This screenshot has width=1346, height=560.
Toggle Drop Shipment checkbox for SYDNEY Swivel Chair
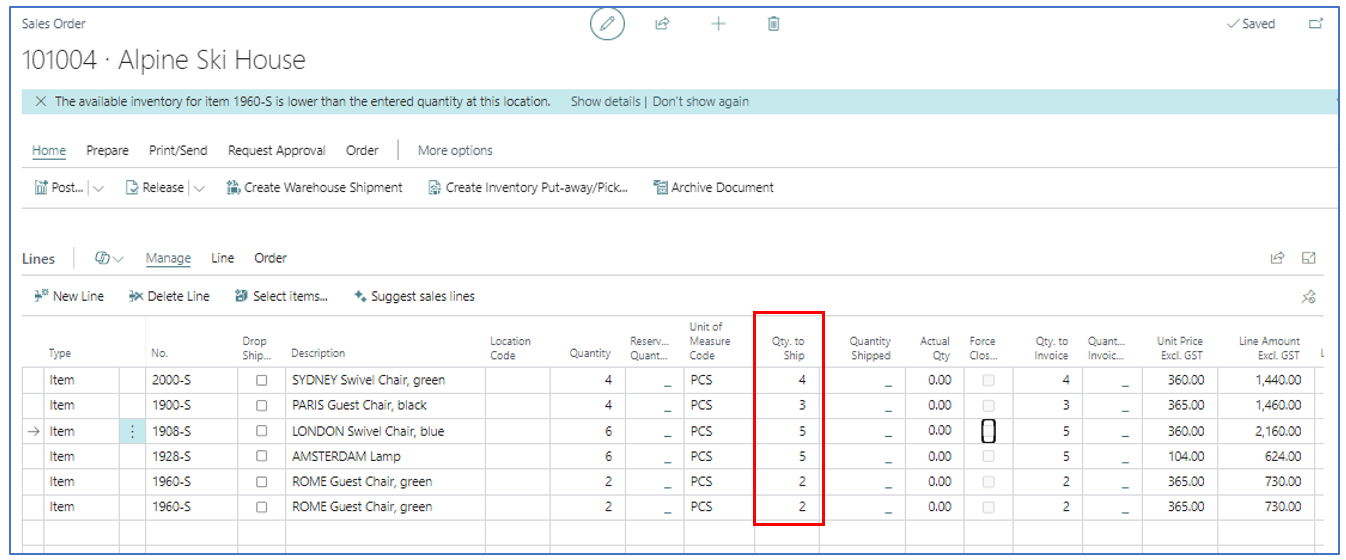262,380
